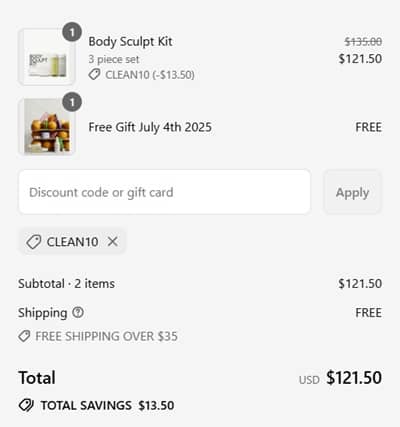Focus the Discount code or gift card field
400x427 pixels.
click(x=165, y=192)
